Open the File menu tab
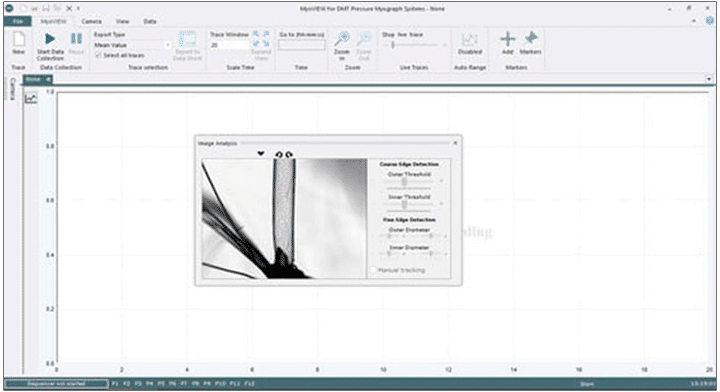The image size is (720, 392). pyautogui.click(x=17, y=21)
